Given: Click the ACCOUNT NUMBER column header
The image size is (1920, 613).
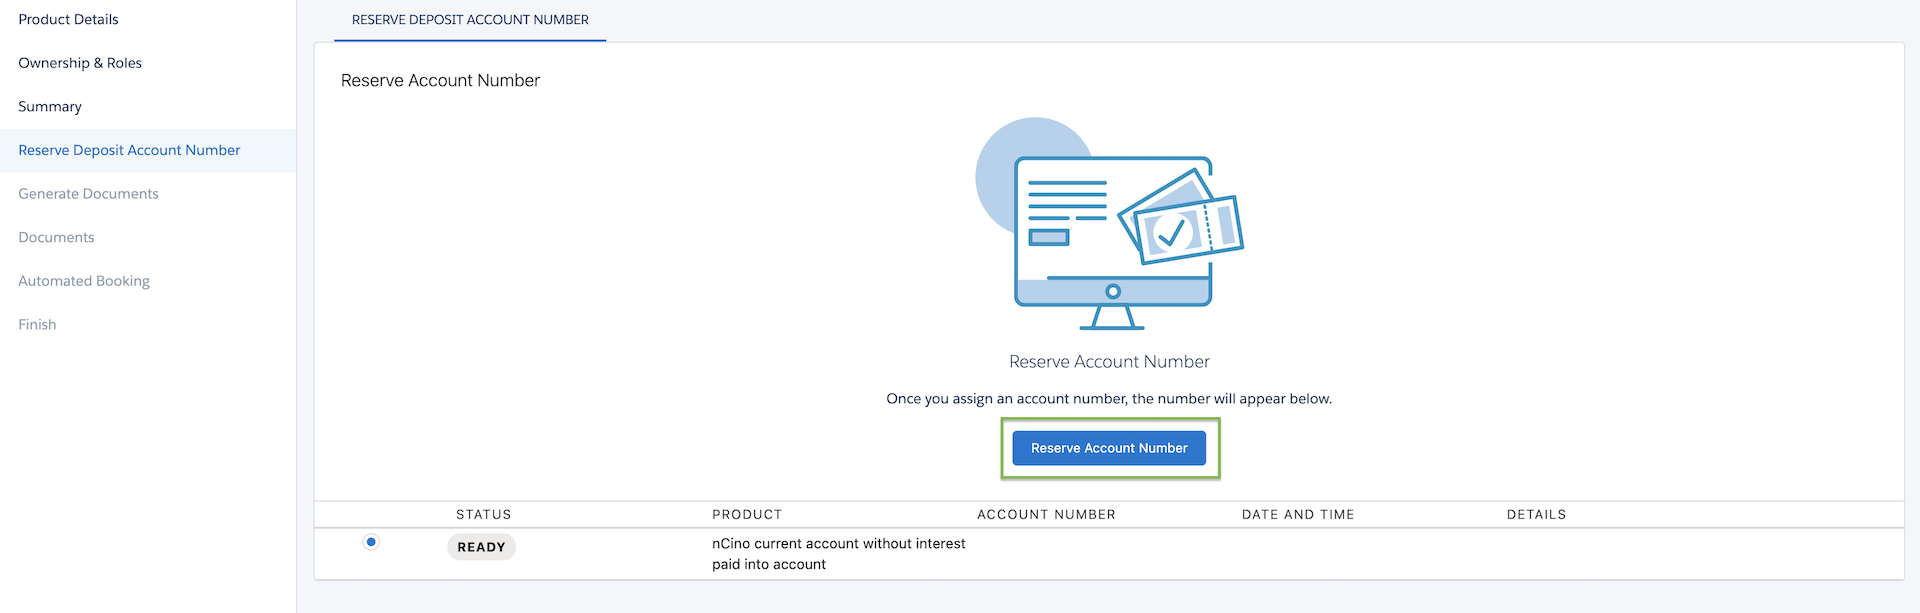Looking at the screenshot, I should click(x=1046, y=515).
